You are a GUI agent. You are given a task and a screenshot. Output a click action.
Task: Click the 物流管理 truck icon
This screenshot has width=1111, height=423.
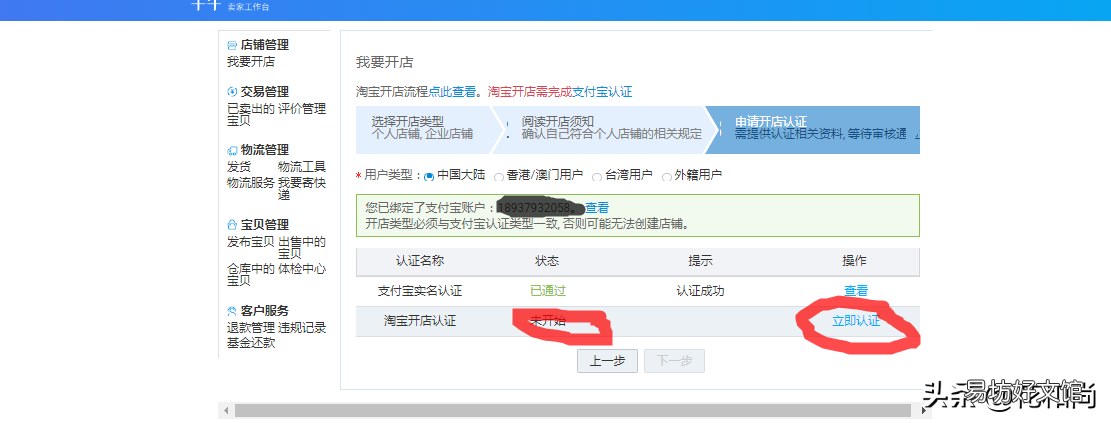[x=232, y=150]
